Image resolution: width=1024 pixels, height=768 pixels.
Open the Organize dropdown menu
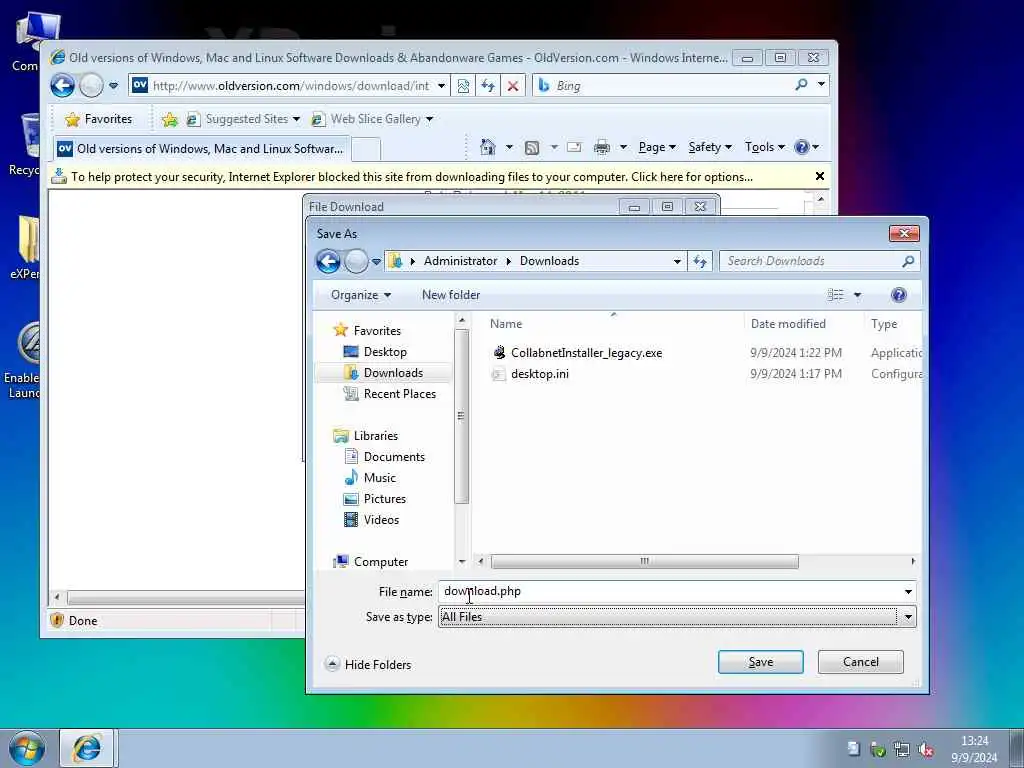(x=360, y=295)
